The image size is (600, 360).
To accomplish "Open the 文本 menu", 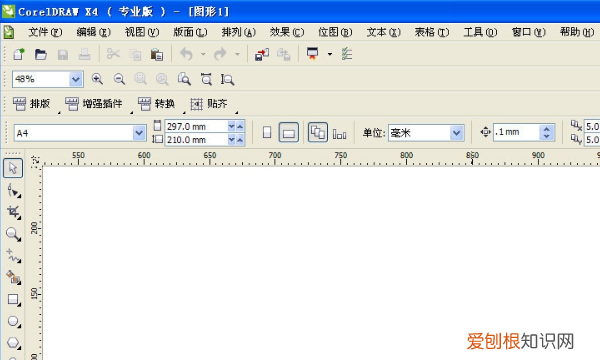I will click(x=383, y=32).
